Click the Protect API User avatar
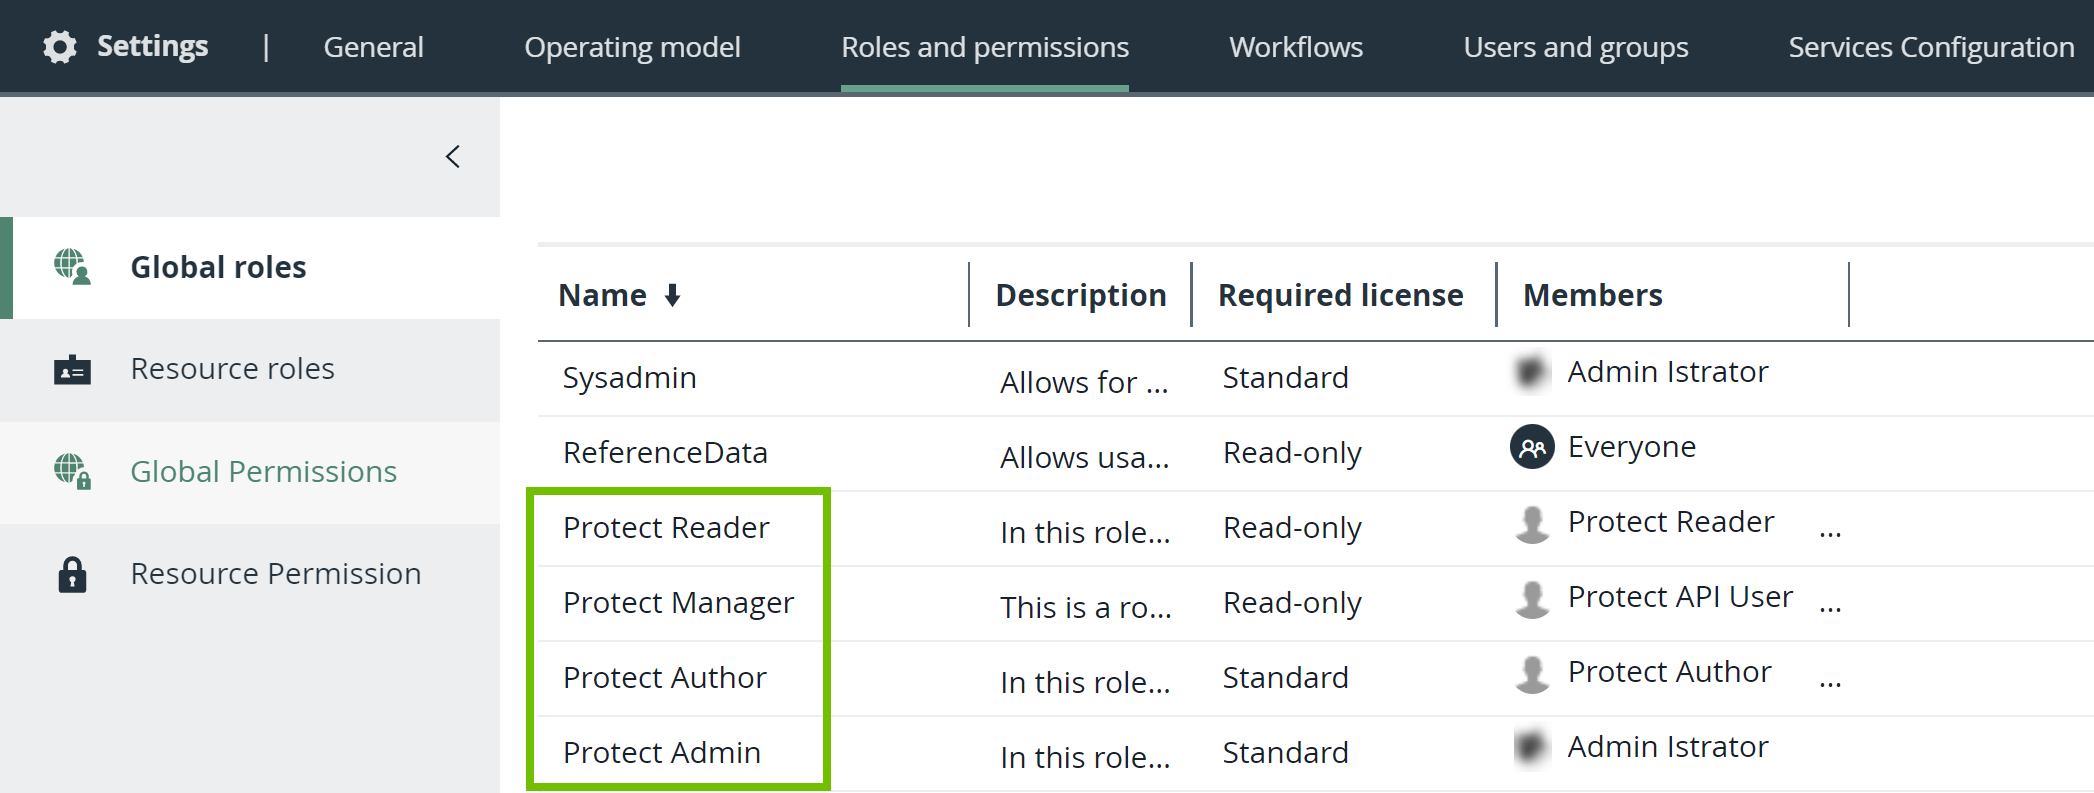2094x793 pixels. coord(1531,598)
